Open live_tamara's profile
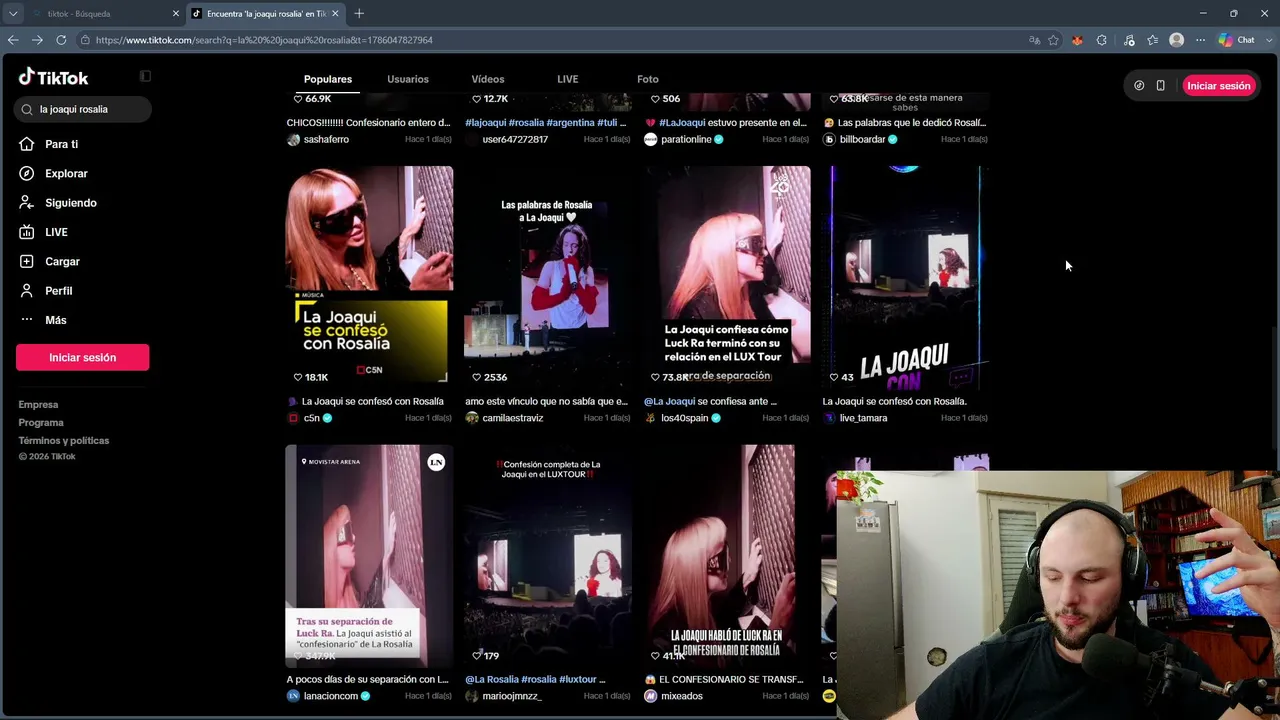The width and height of the screenshot is (1280, 720). click(x=863, y=418)
